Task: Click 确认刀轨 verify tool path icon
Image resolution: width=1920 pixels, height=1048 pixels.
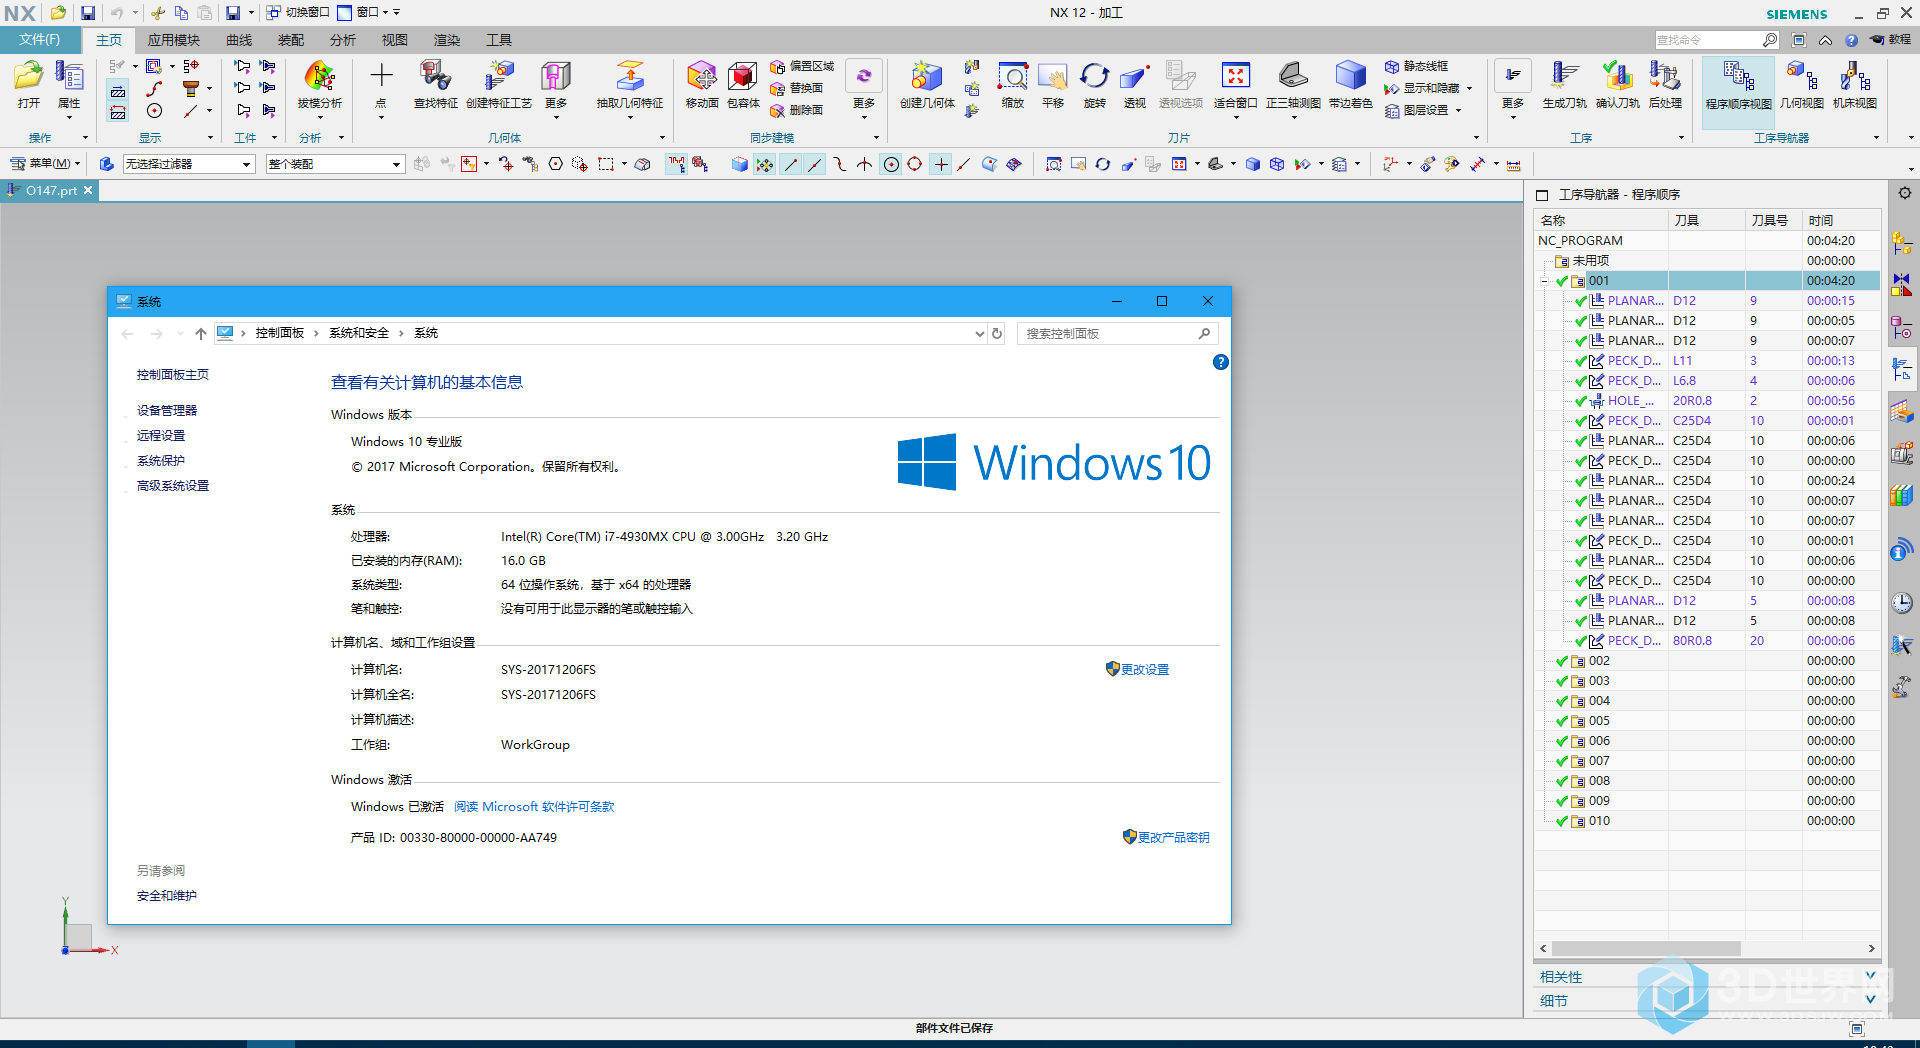Action: (1617, 84)
